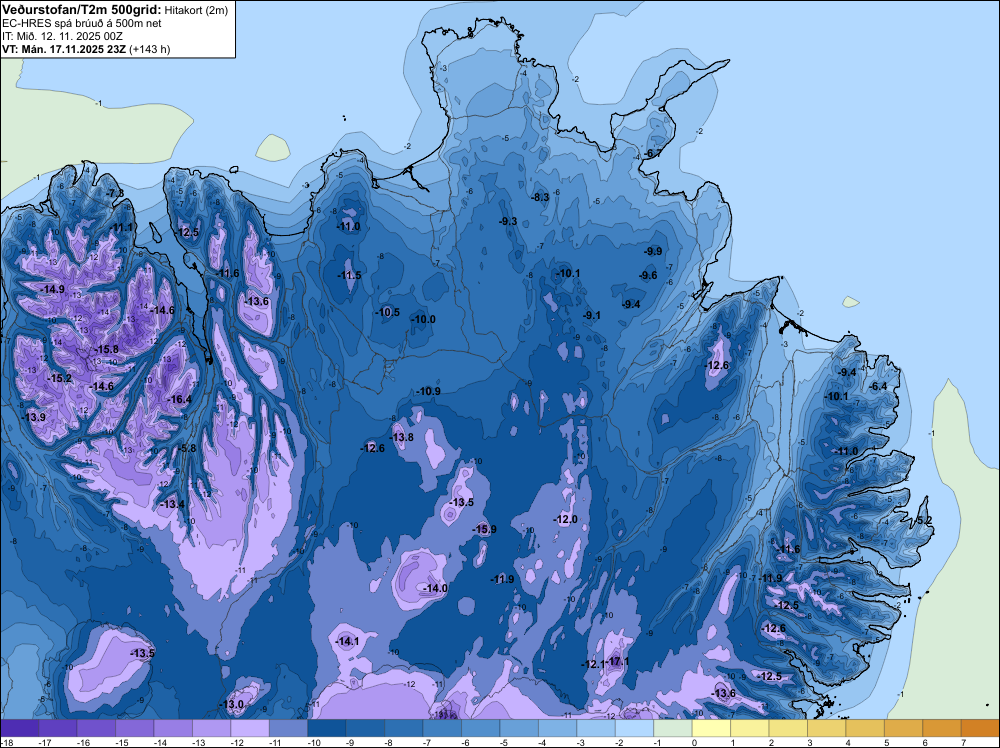
Task: Click the -11.1 temperature label
Action: pos(122,228)
